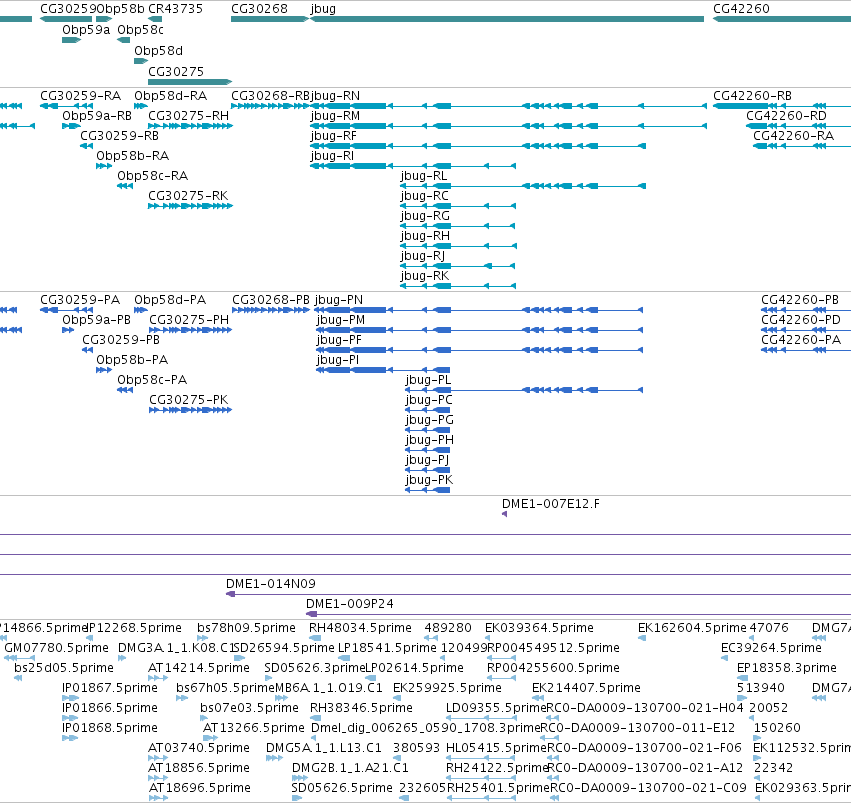
Task: Click transcript CG42260-RD
Action: (x=786, y=116)
